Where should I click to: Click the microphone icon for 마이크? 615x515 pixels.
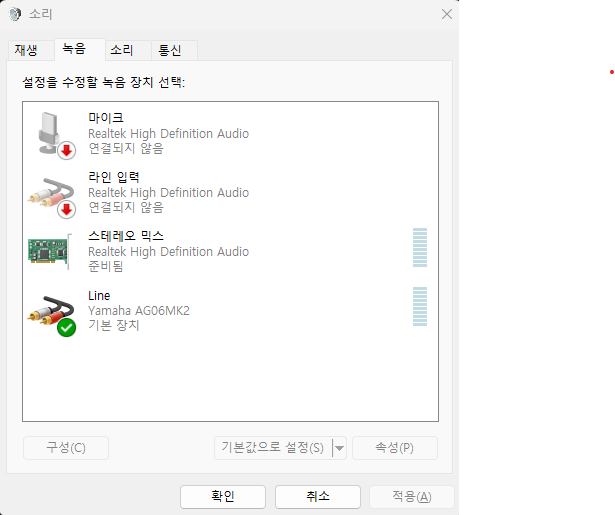50,132
